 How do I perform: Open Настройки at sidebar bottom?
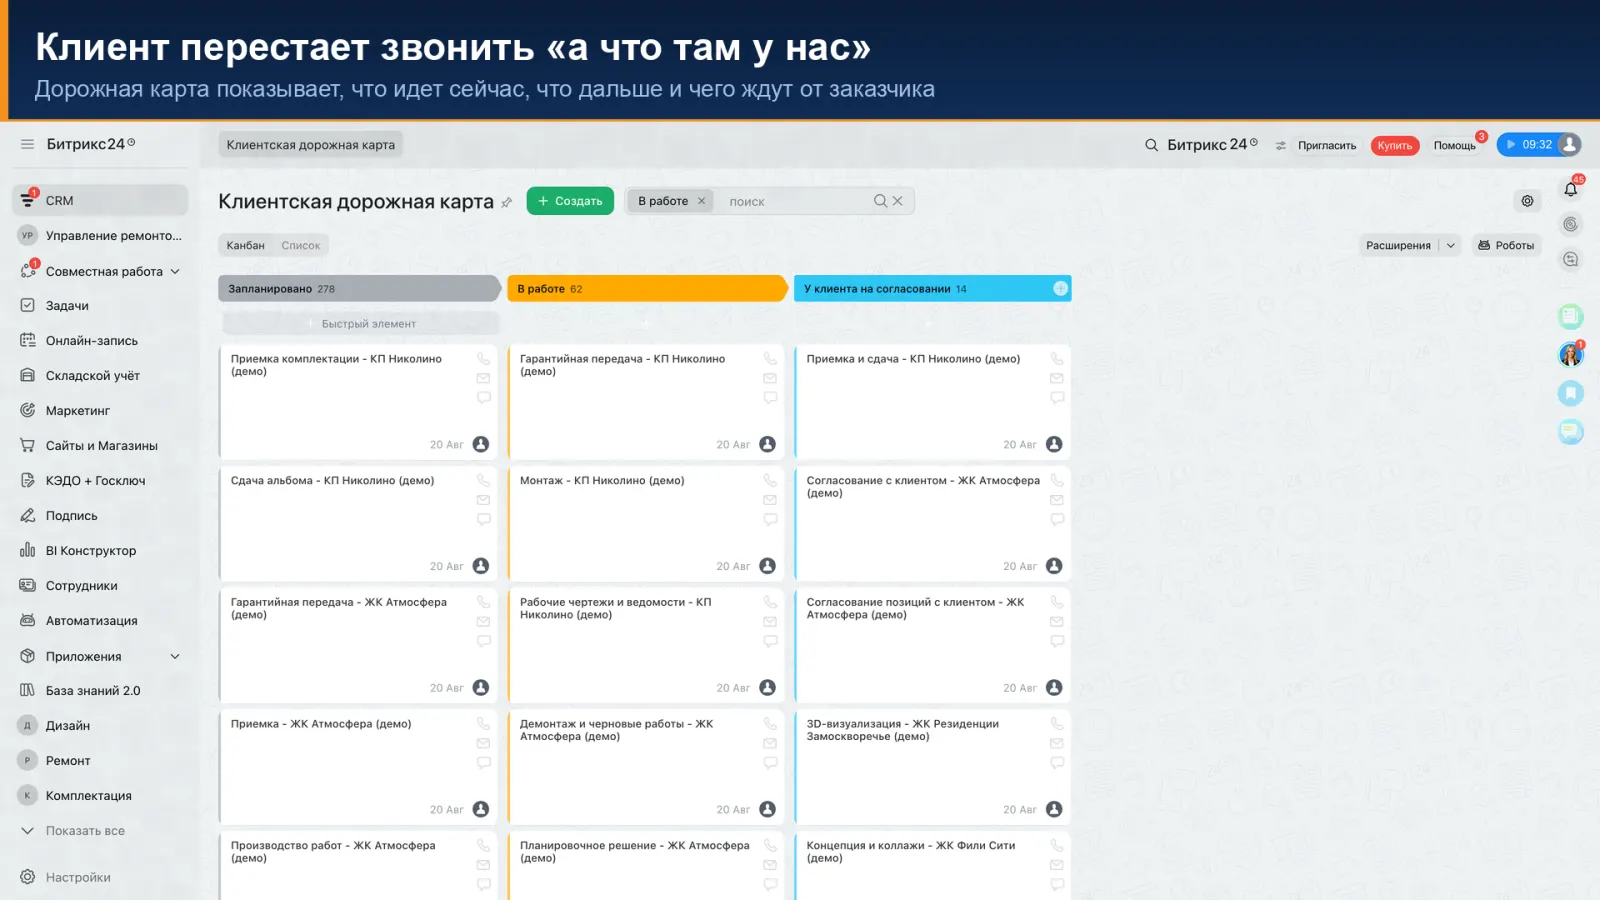click(x=78, y=878)
